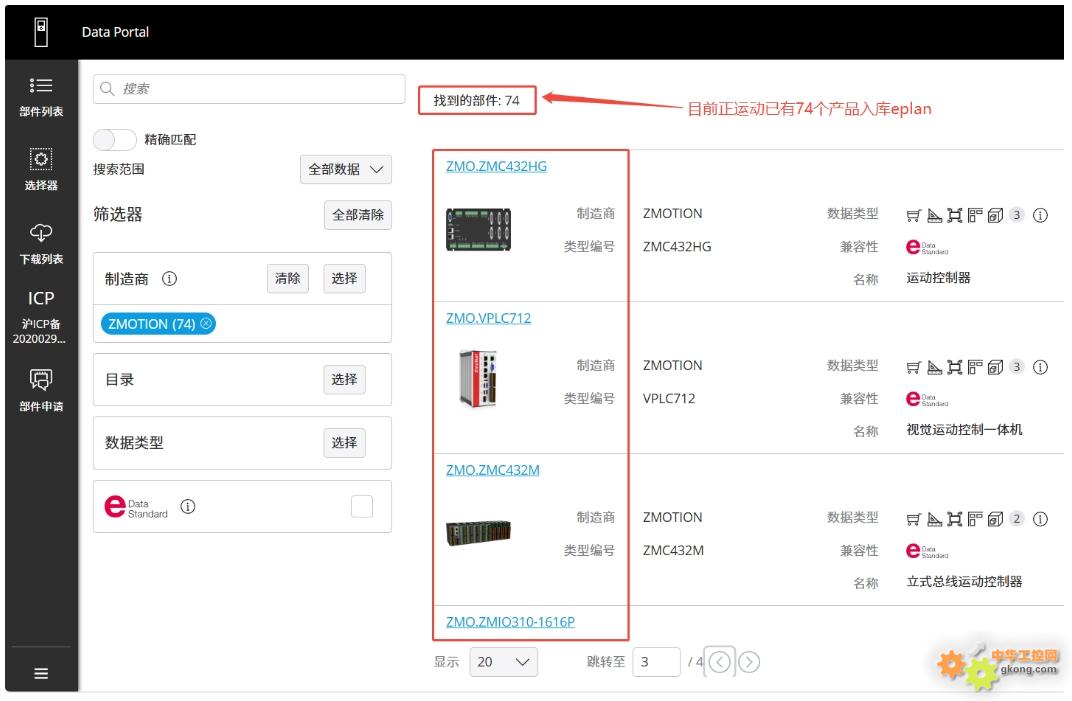Open the items per page 20 dropdown
The image size is (1072, 701).
(503, 662)
